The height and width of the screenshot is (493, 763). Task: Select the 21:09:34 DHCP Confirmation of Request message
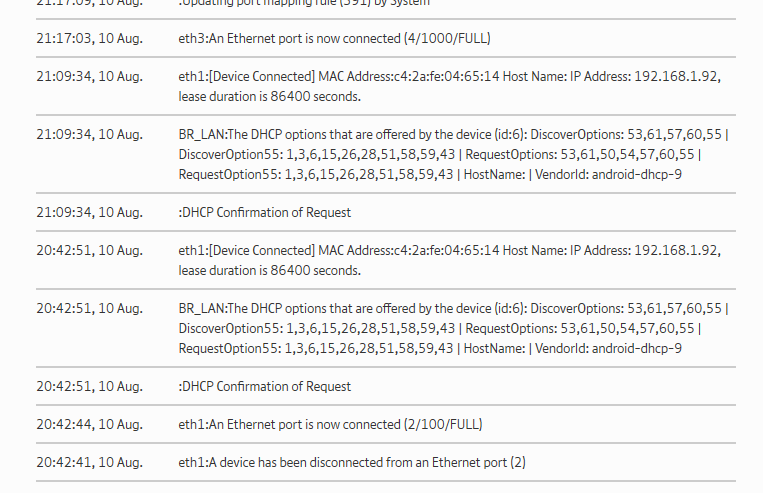(x=264, y=212)
